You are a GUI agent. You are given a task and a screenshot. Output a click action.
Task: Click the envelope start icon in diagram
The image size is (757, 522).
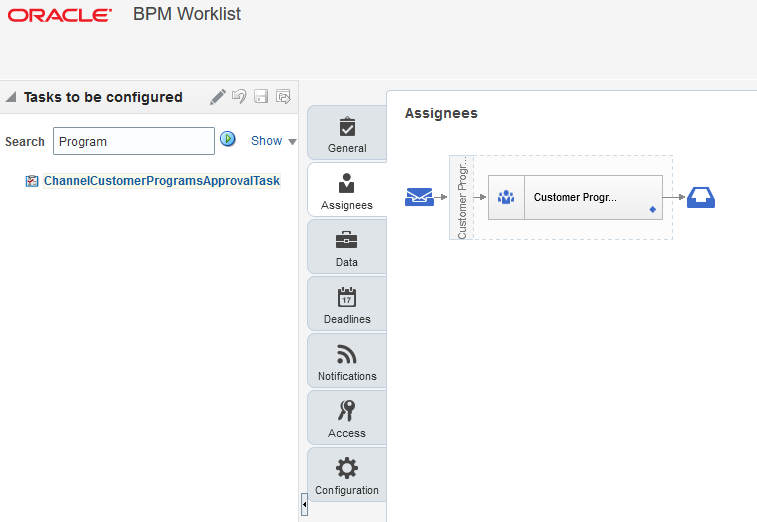click(x=419, y=197)
